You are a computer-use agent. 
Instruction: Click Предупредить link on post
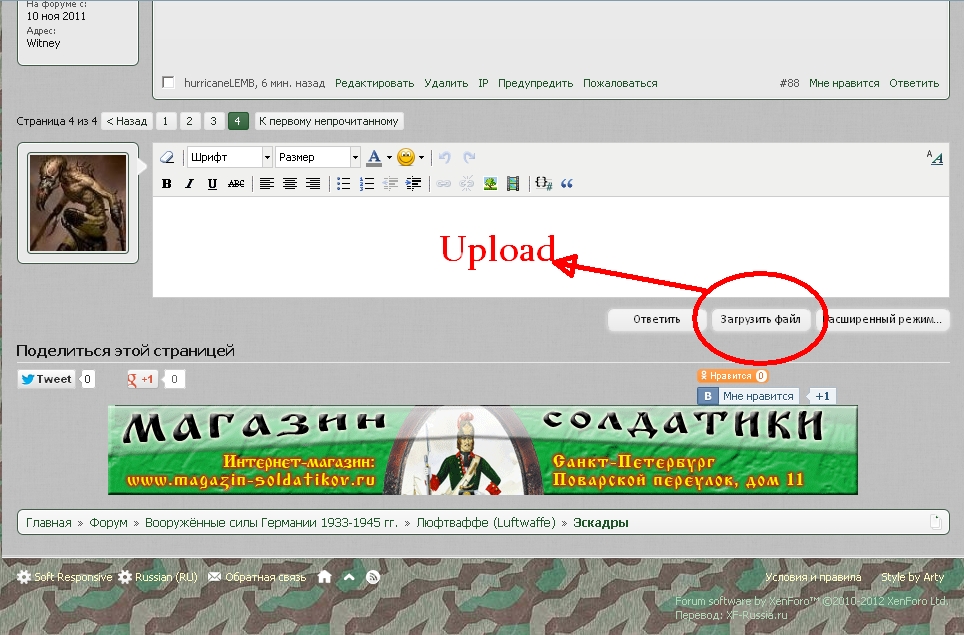535,83
